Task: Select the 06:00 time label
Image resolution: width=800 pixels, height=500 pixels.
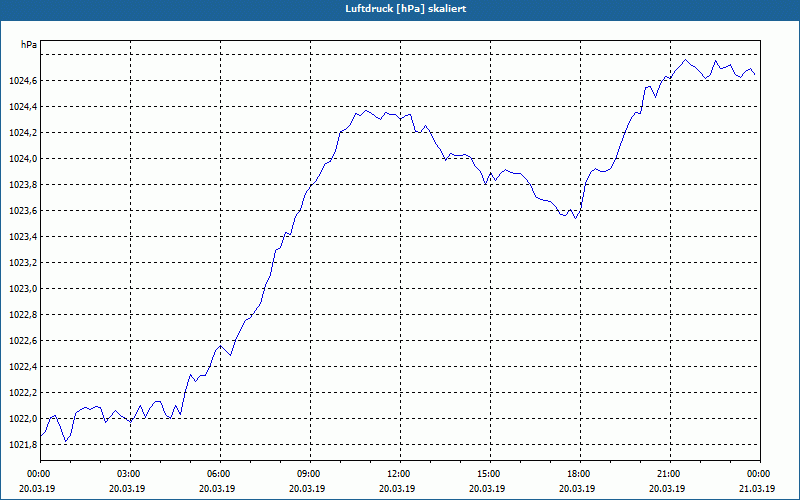Action: (220, 474)
